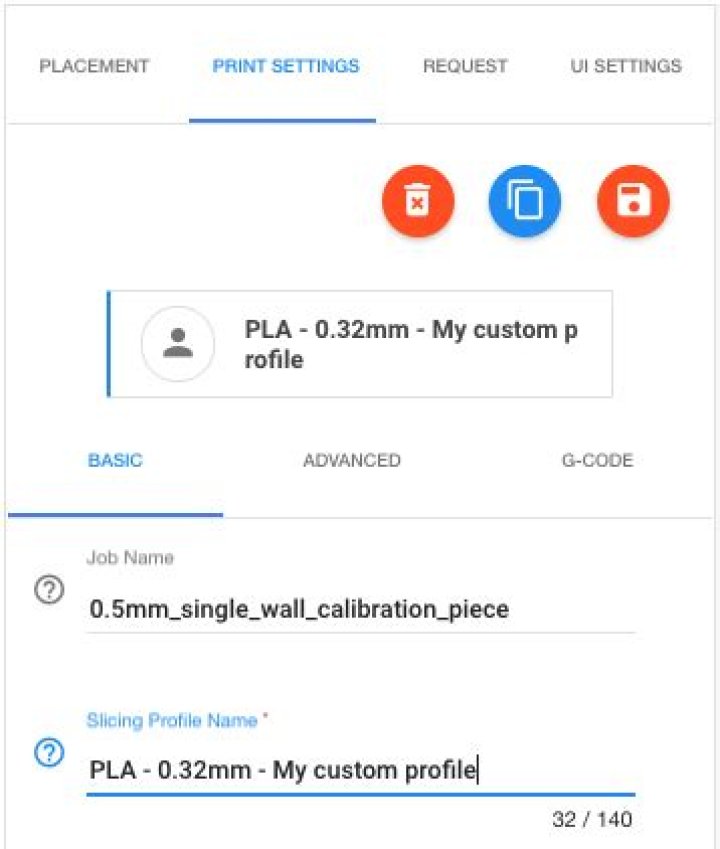Click the Job Name field label

[130, 558]
